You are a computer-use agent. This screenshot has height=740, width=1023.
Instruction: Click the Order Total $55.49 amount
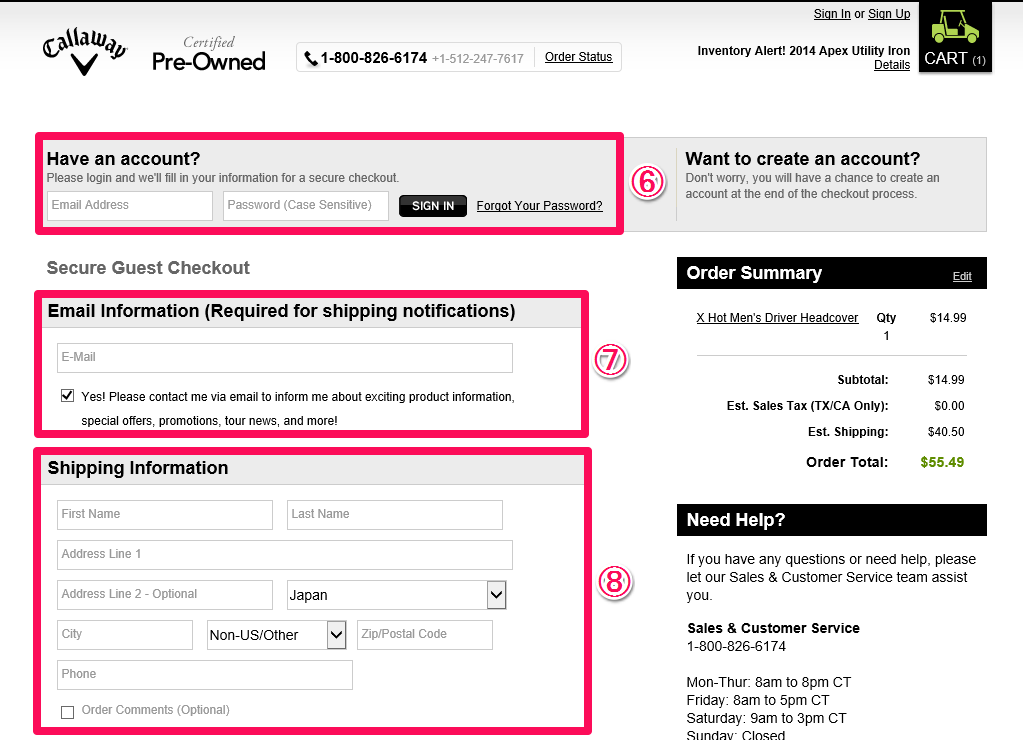[x=942, y=462]
